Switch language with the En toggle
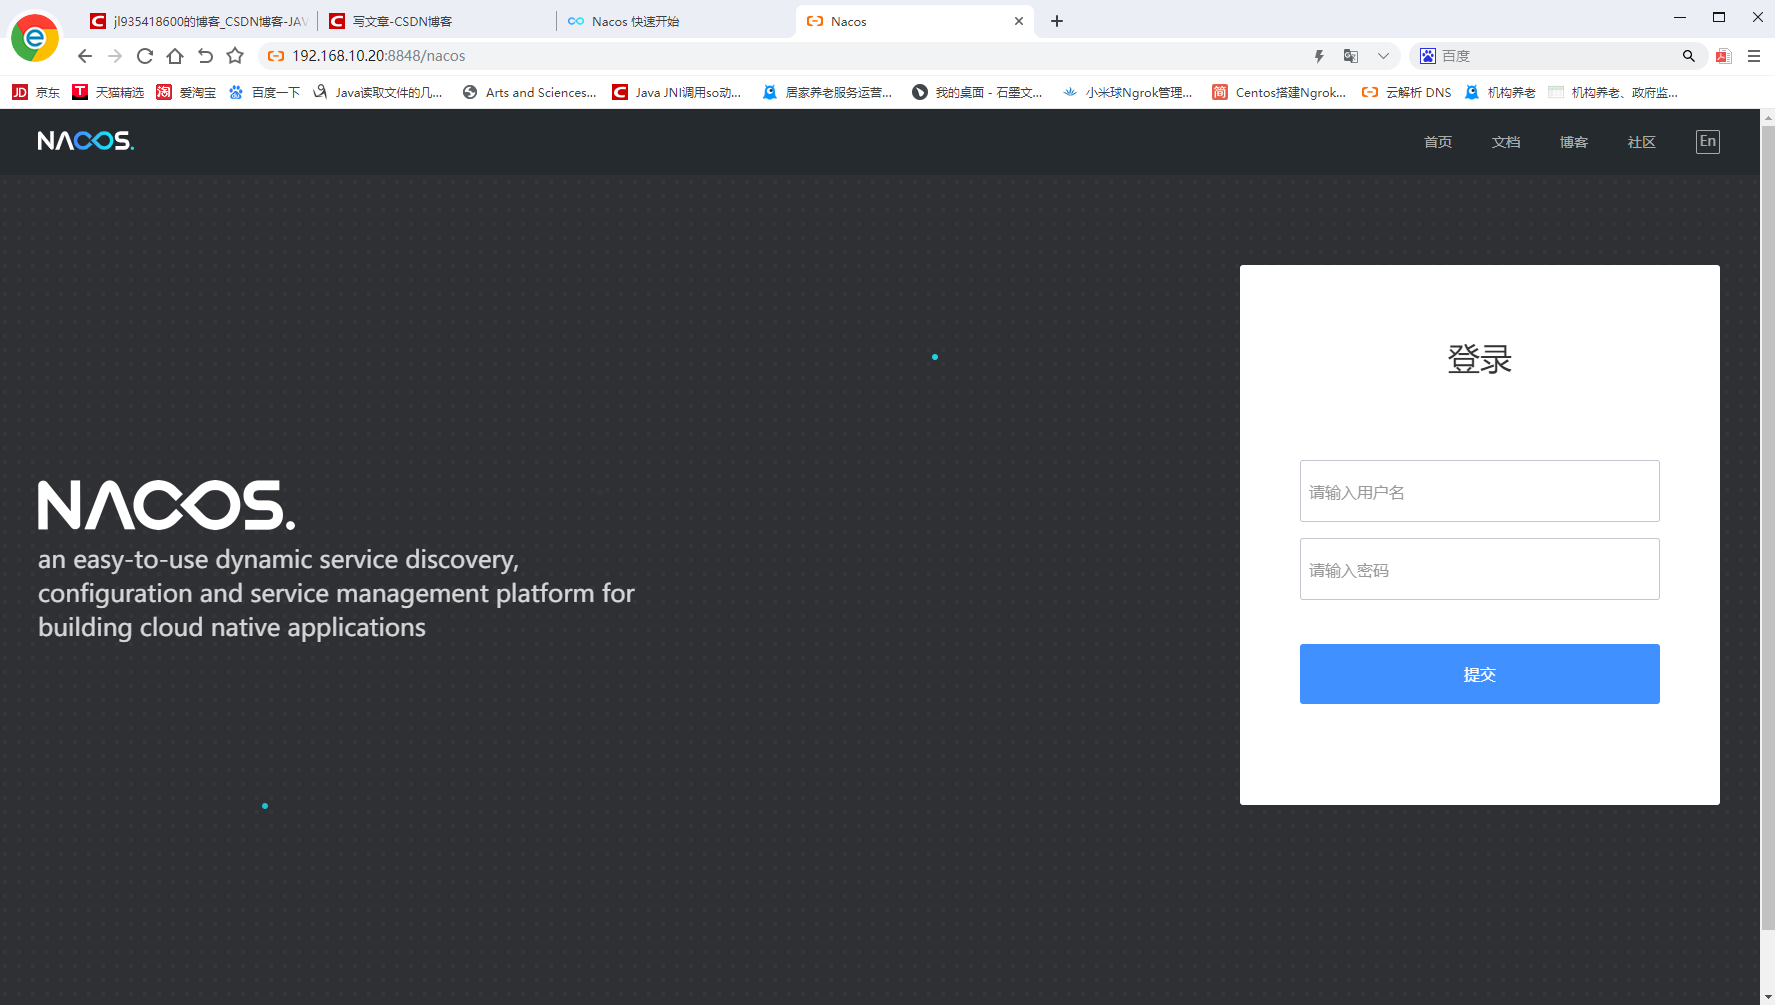This screenshot has height=1005, width=1775. pyautogui.click(x=1708, y=141)
